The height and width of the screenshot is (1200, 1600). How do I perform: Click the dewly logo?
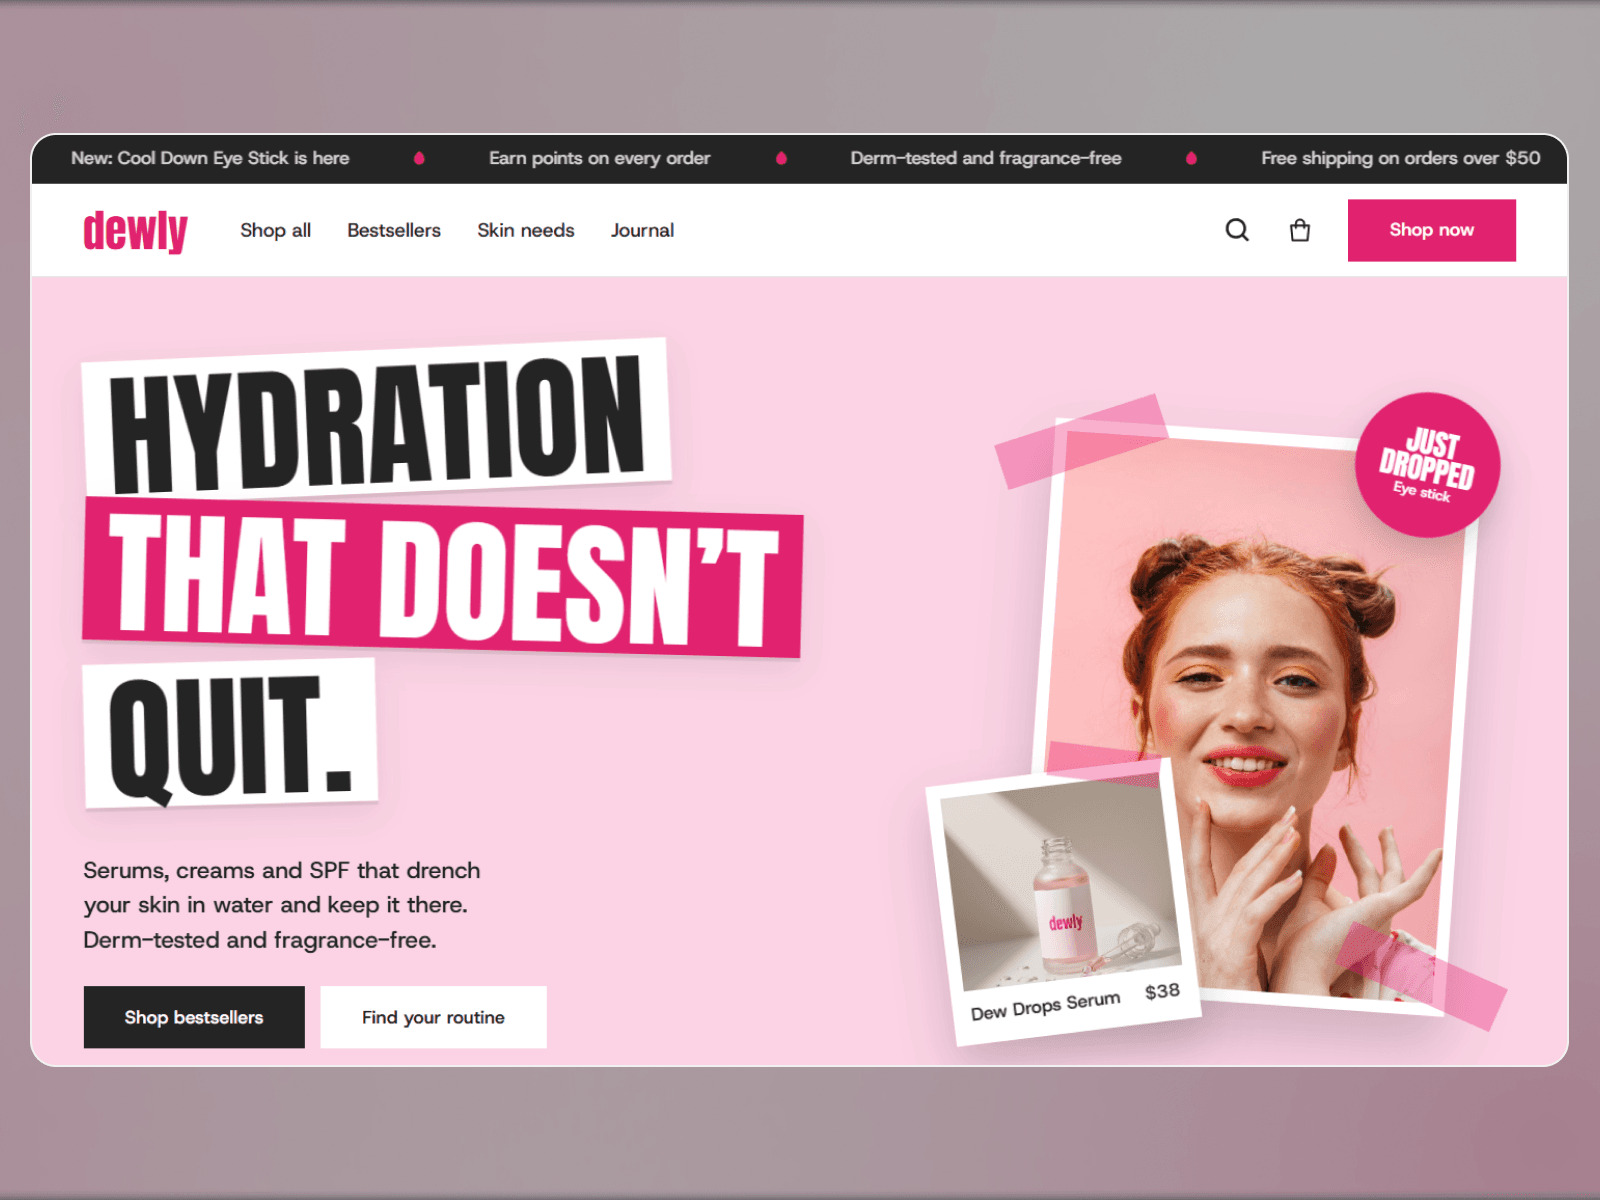[135, 231]
